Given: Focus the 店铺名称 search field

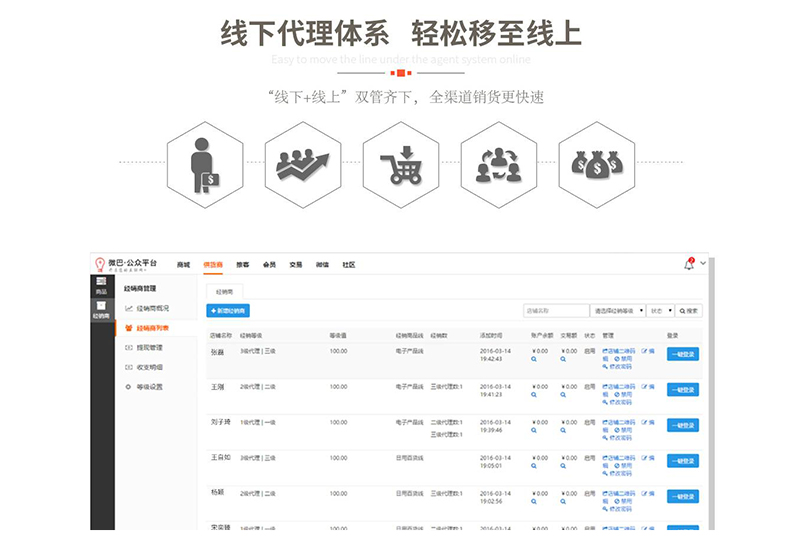Looking at the screenshot, I should point(556,311).
